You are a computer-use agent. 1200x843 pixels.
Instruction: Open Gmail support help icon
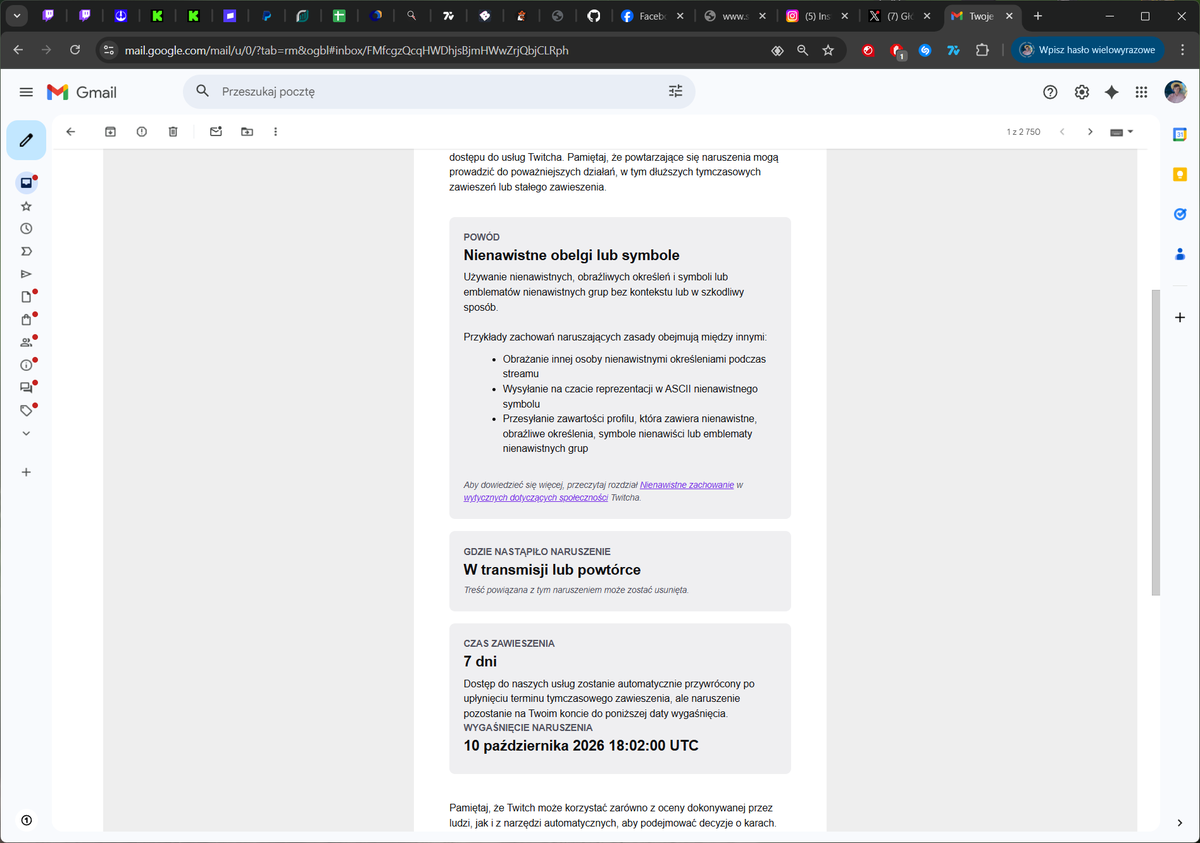click(1050, 92)
